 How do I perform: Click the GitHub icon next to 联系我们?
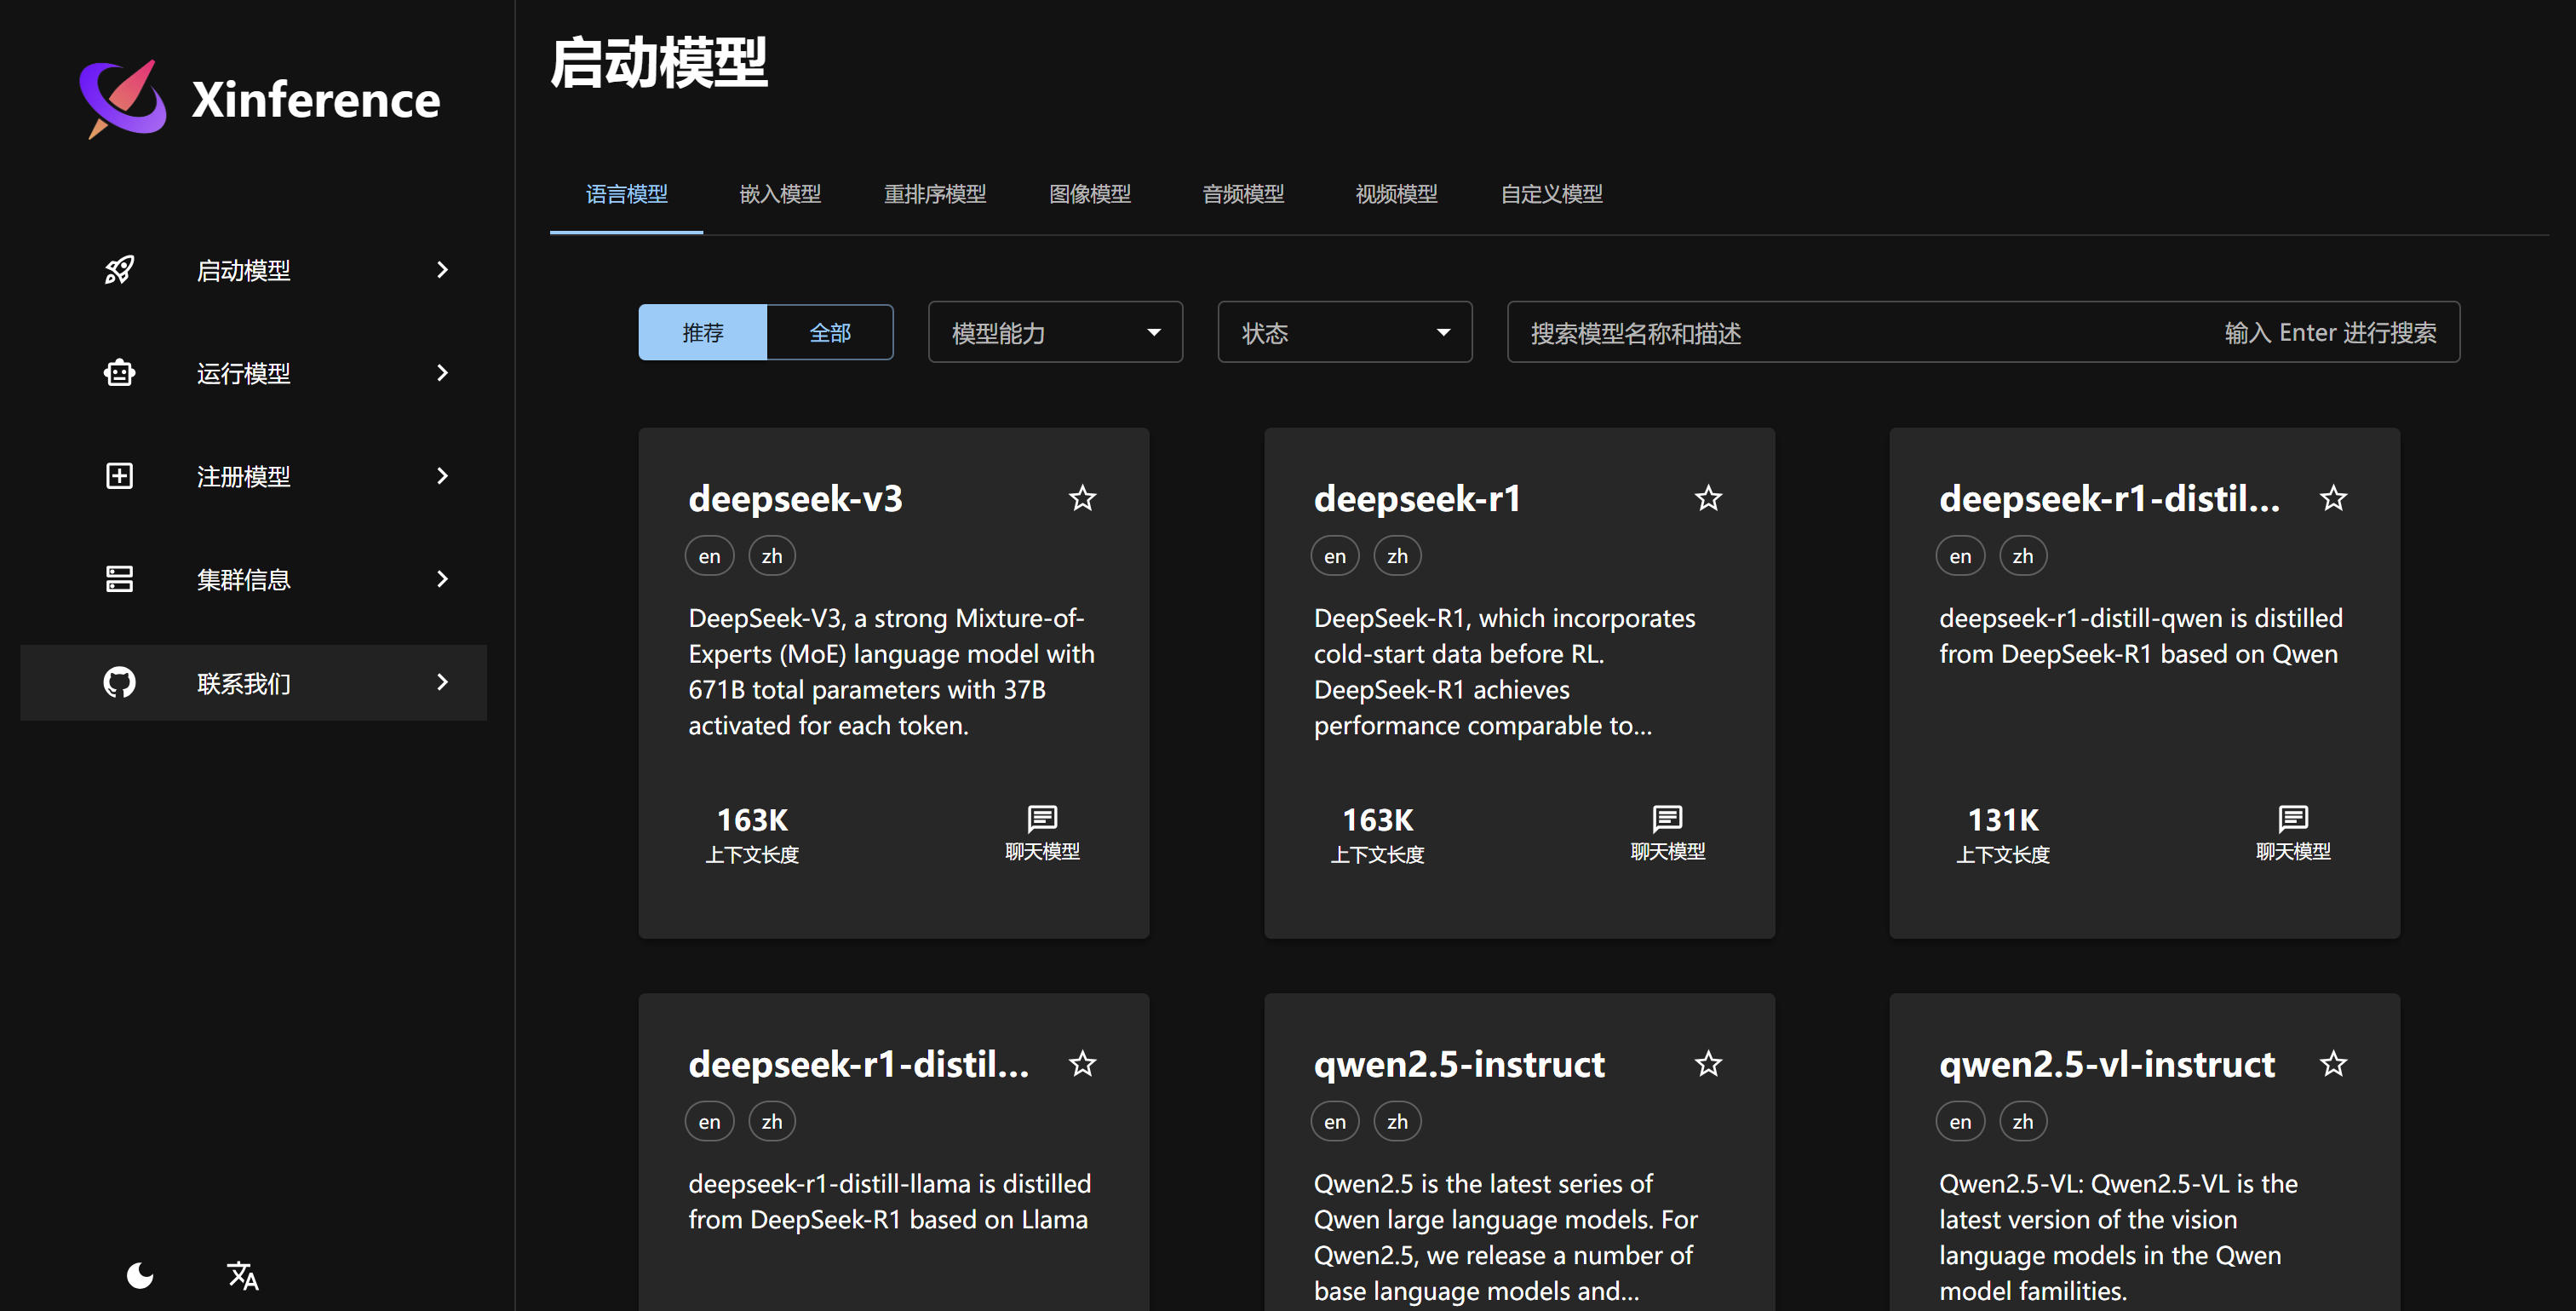(x=119, y=682)
